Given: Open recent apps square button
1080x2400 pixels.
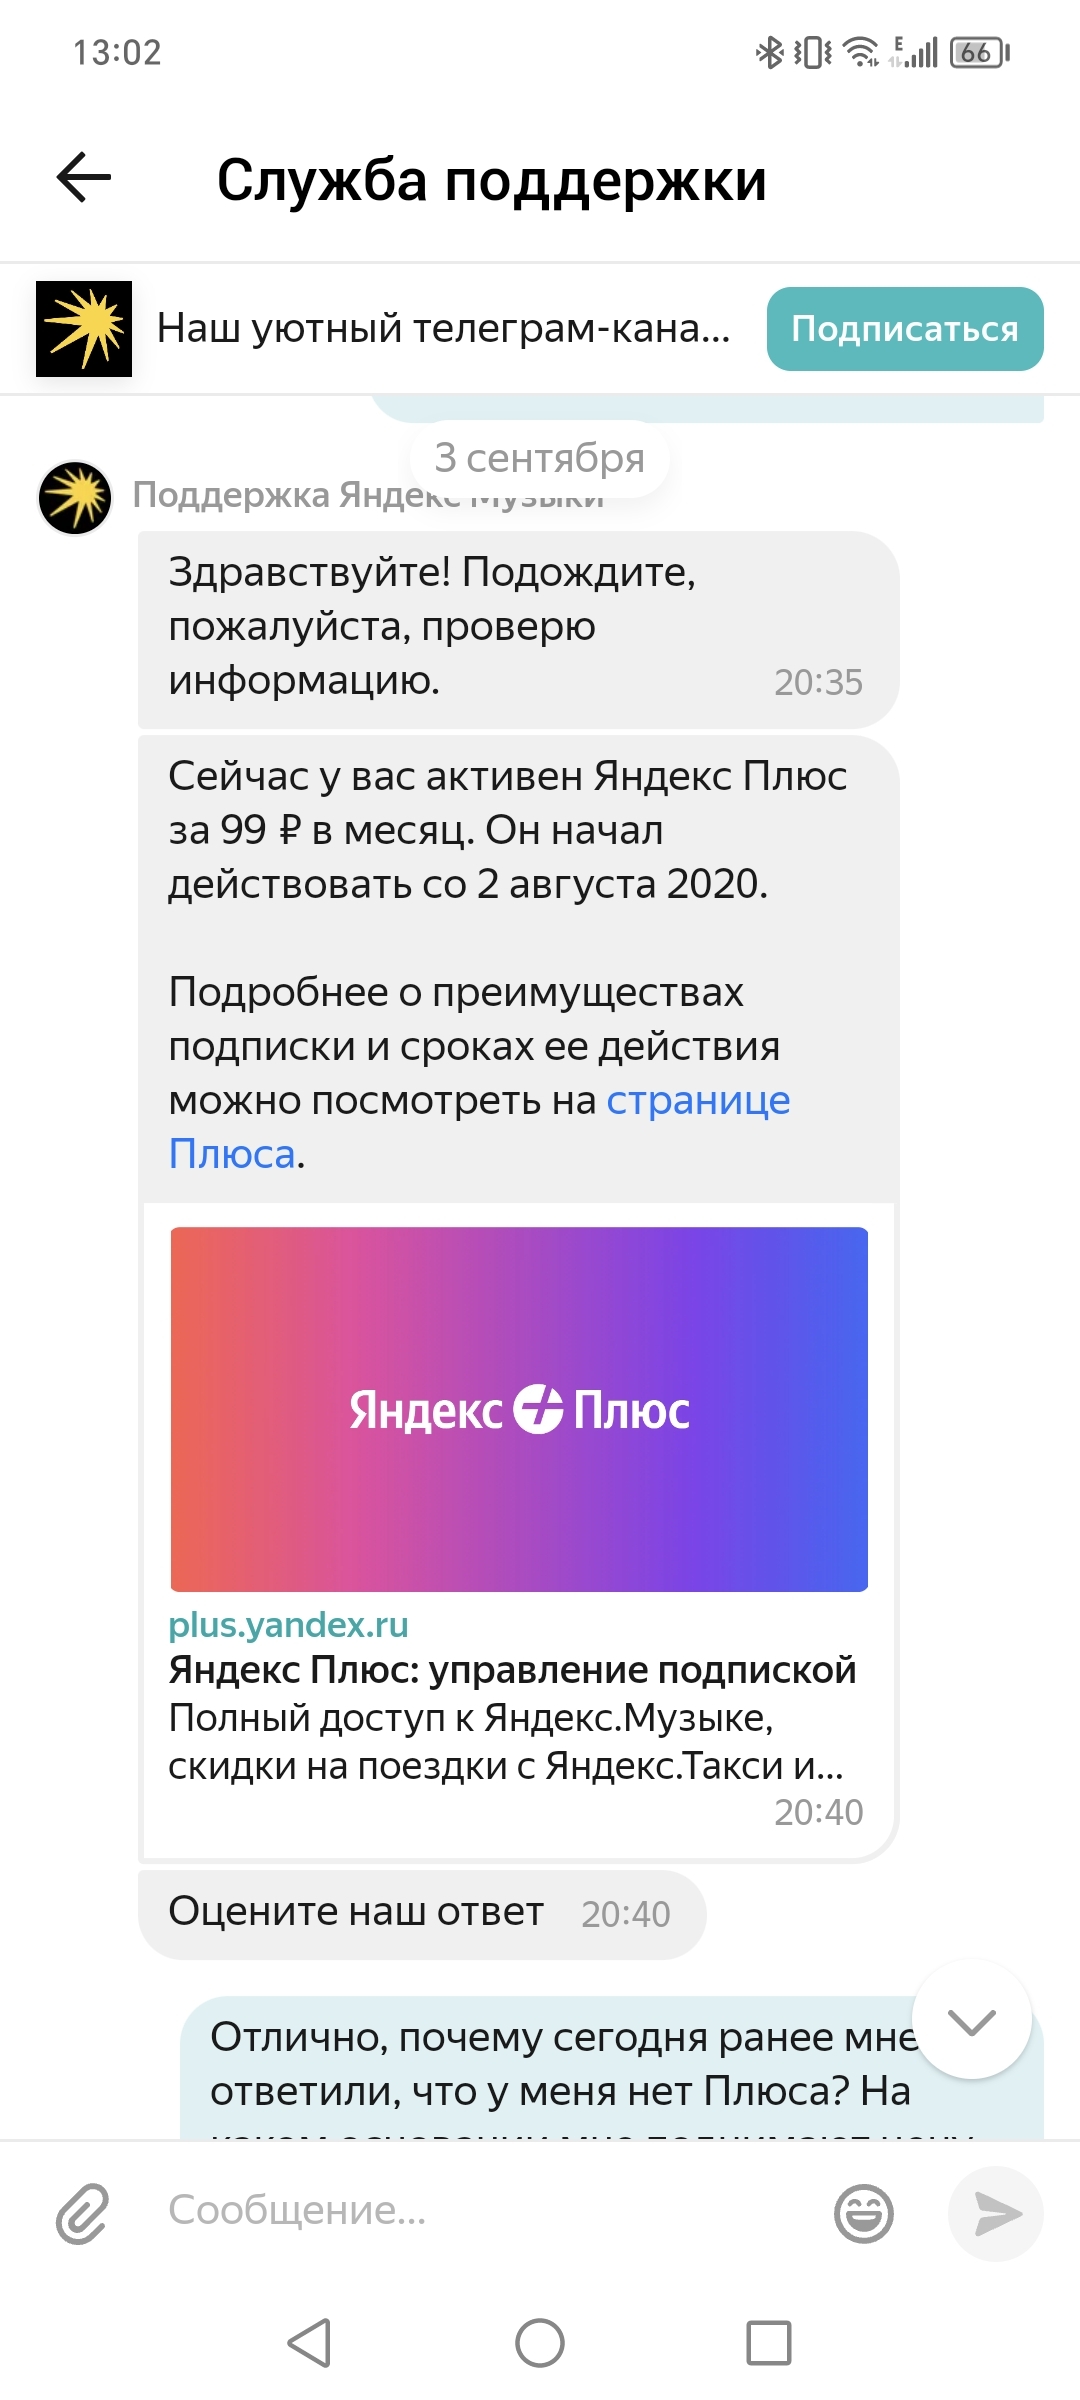Looking at the screenshot, I should point(769,2342).
